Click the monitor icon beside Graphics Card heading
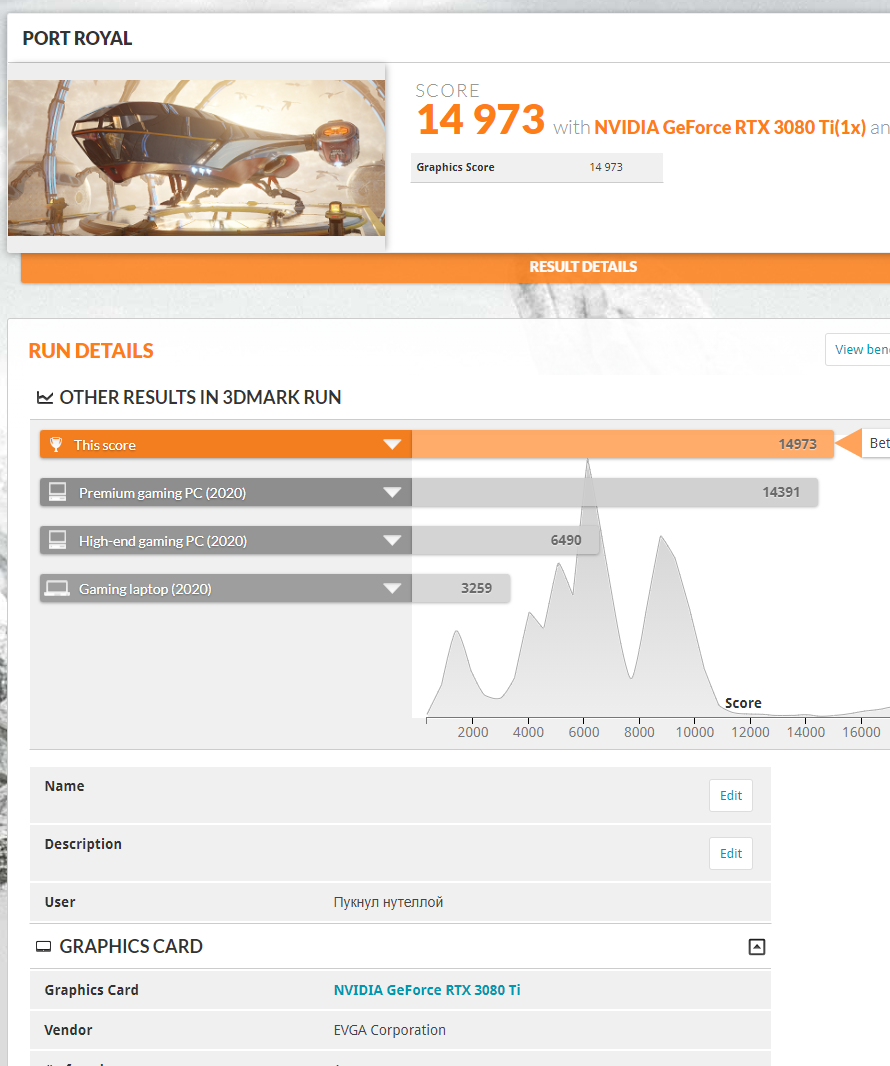Viewport: 890px width, 1066px height. [44, 946]
